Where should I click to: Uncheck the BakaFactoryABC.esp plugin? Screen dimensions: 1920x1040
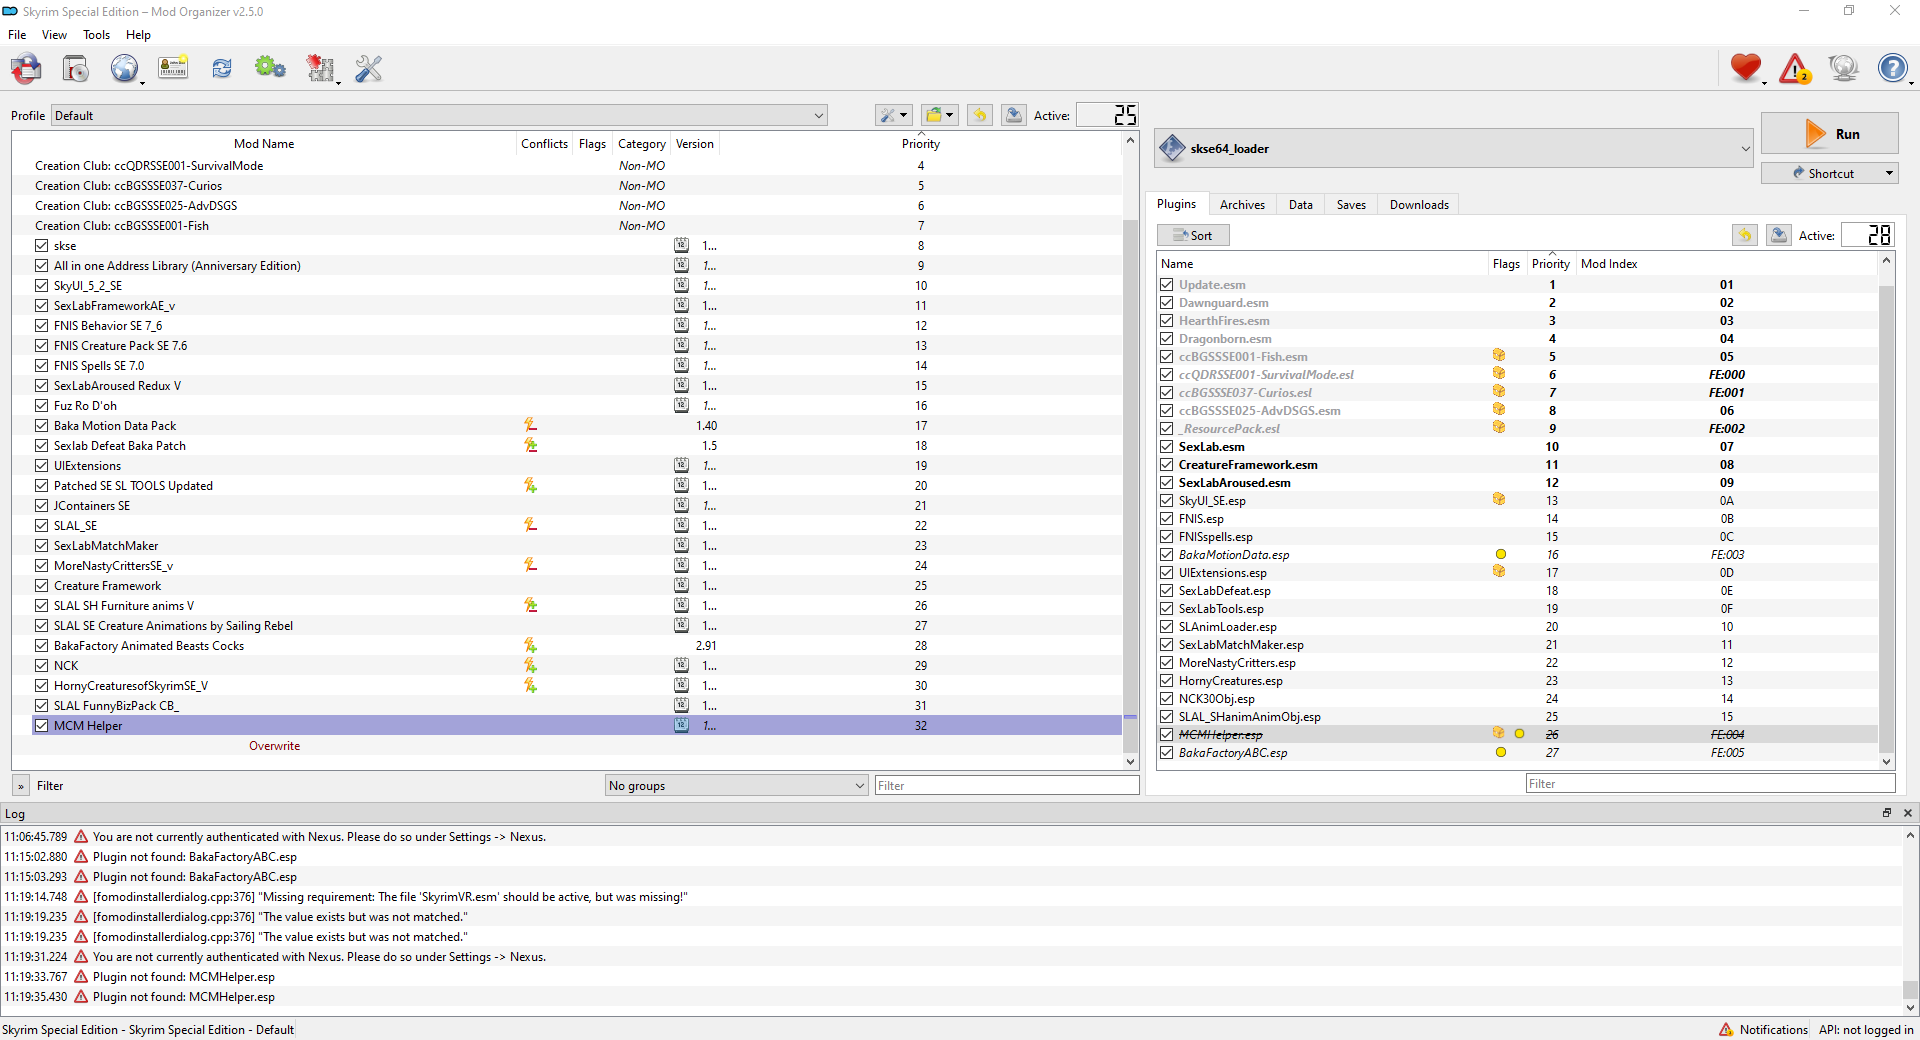[x=1166, y=752]
